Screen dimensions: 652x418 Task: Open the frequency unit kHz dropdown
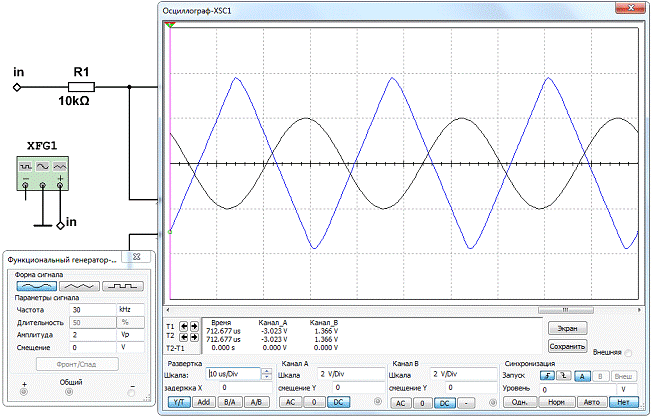(x=132, y=310)
